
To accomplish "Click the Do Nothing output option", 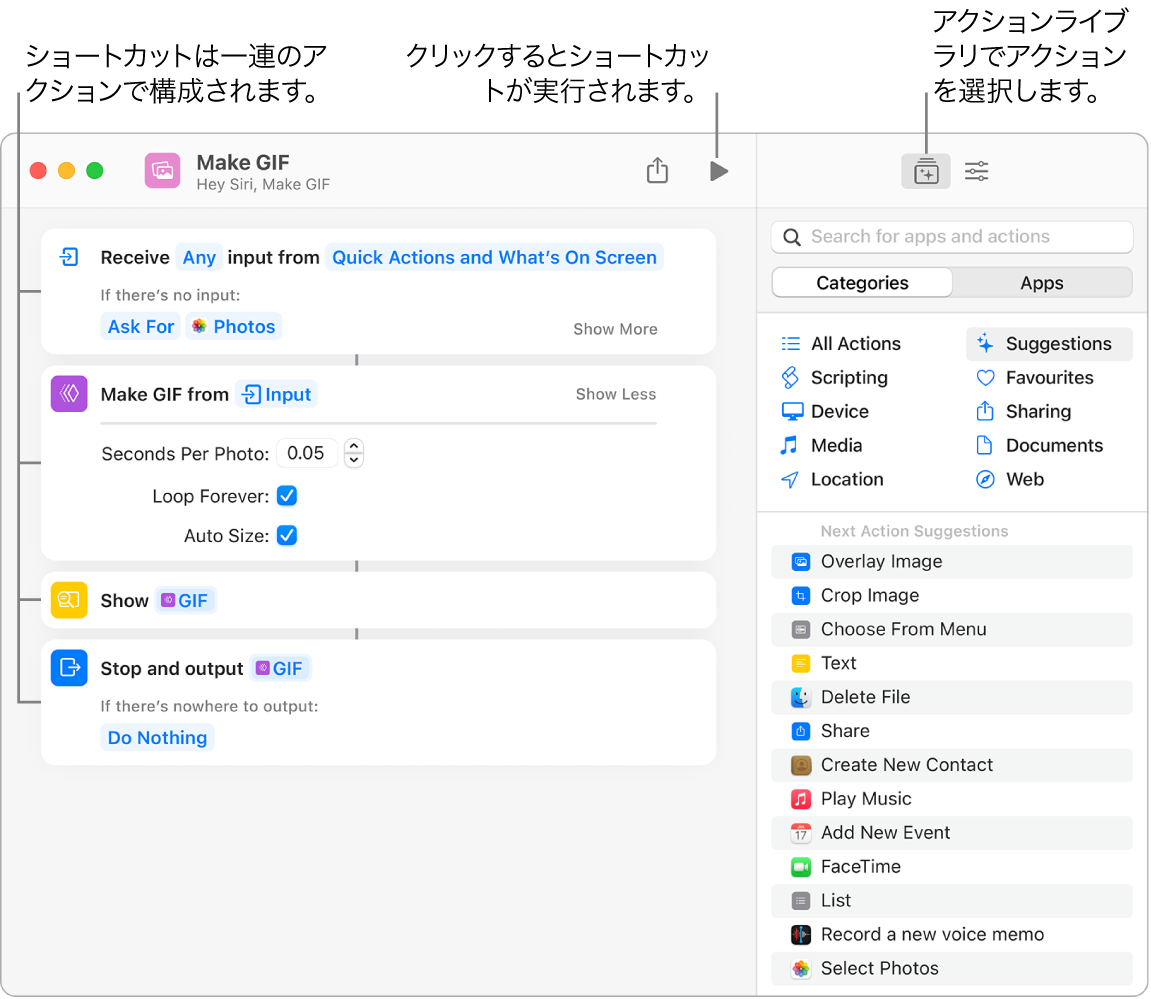I will click(x=157, y=737).
